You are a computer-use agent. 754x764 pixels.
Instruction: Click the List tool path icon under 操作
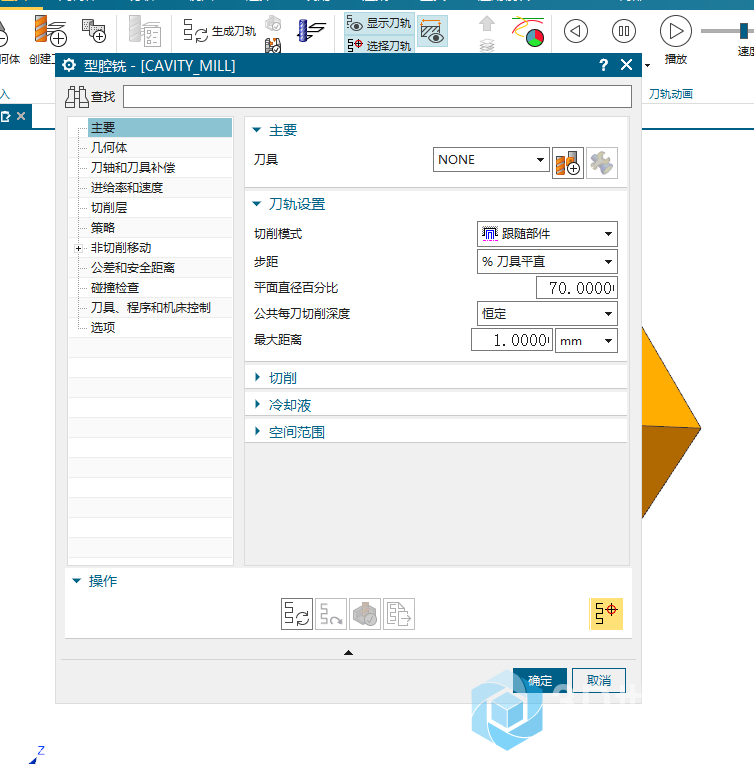pyautogui.click(x=399, y=614)
